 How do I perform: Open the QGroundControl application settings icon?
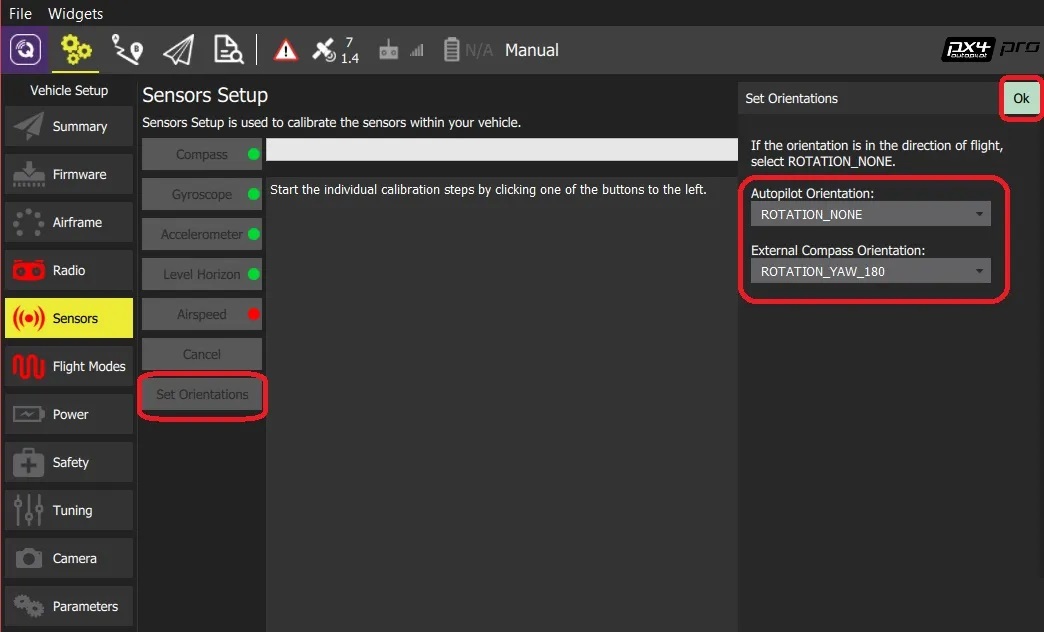click(25, 49)
